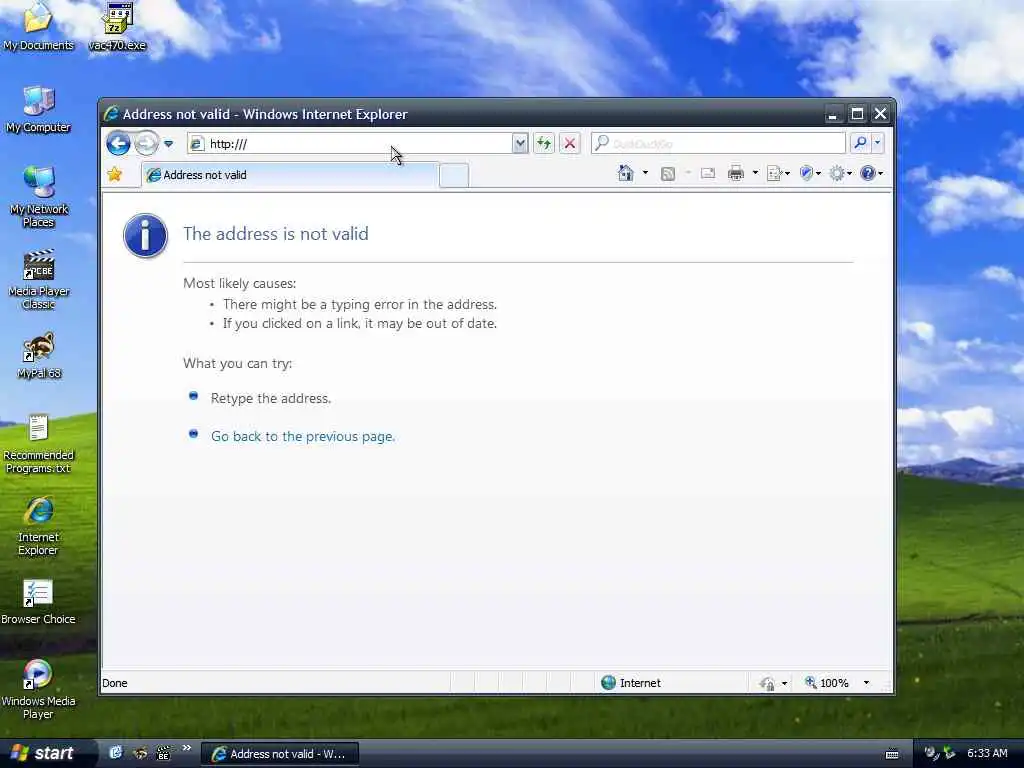The height and width of the screenshot is (768, 1024).
Task: Click 'Most likely causes:' text
Action: pos(240,283)
